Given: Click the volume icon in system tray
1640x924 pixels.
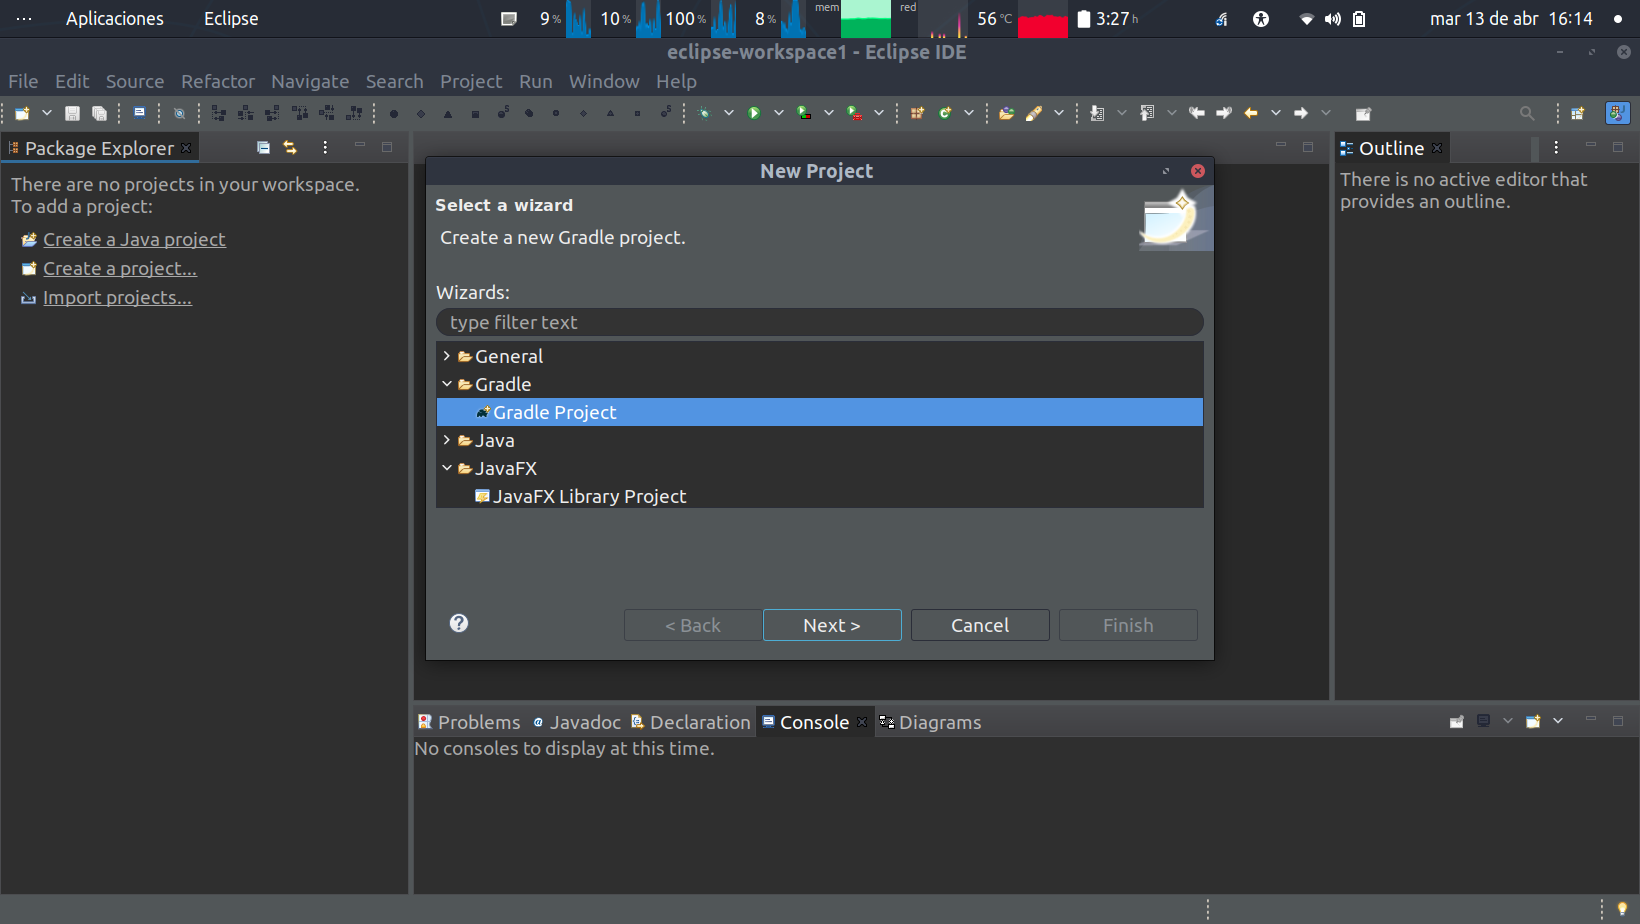Looking at the screenshot, I should click(1333, 19).
